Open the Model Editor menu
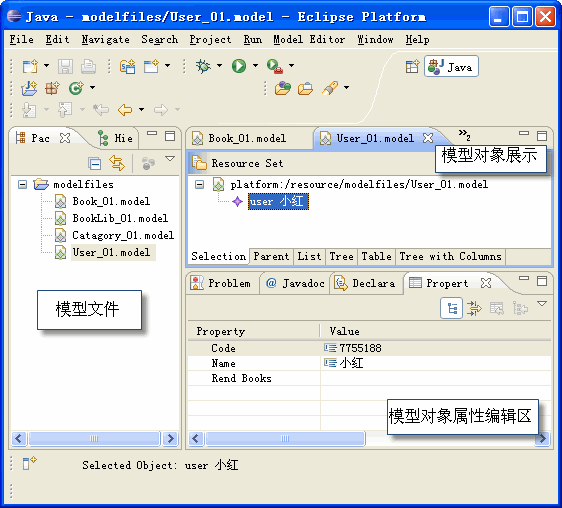Image resolution: width=562 pixels, height=508 pixels. tap(309, 39)
